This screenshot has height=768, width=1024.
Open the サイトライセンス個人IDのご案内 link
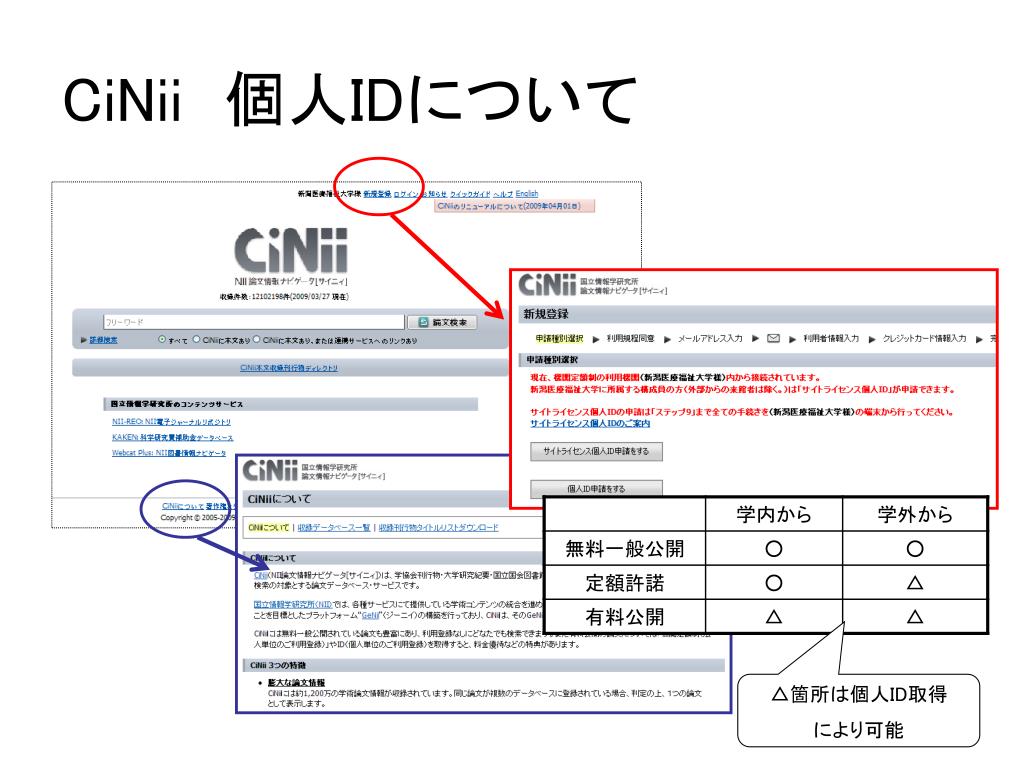pyautogui.click(x=590, y=423)
